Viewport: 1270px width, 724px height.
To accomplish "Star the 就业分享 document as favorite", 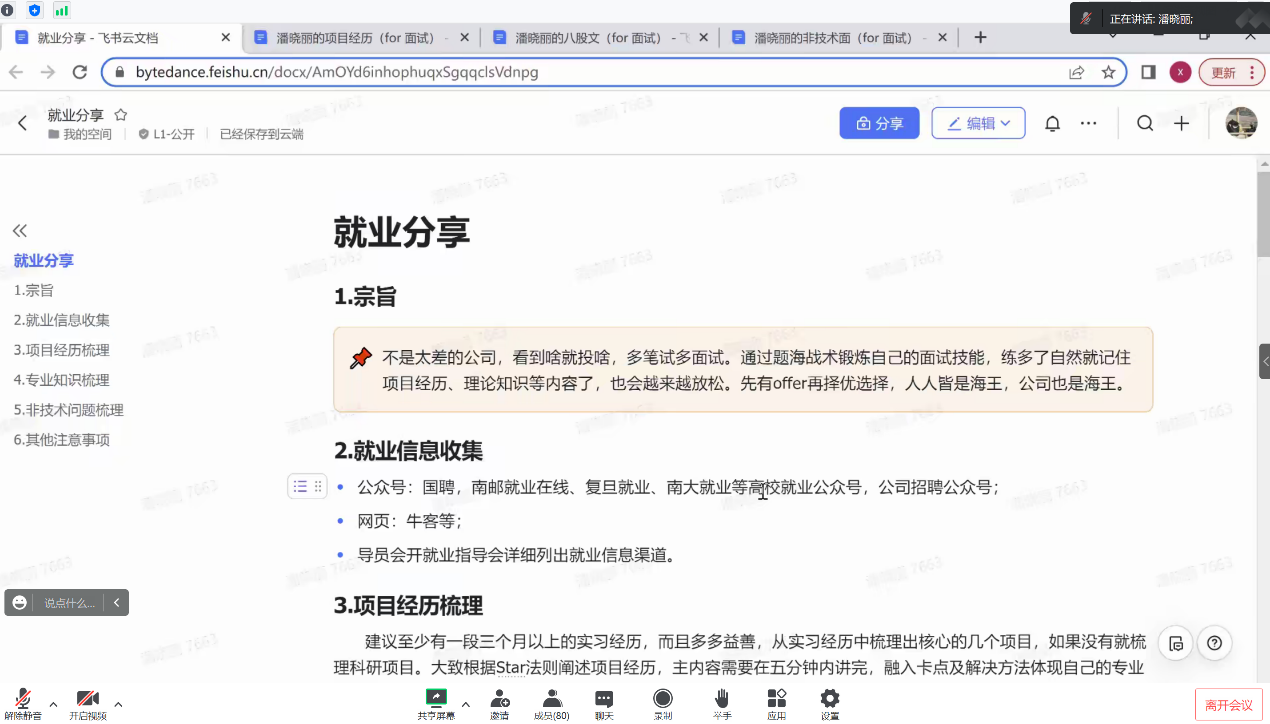I will (x=121, y=115).
